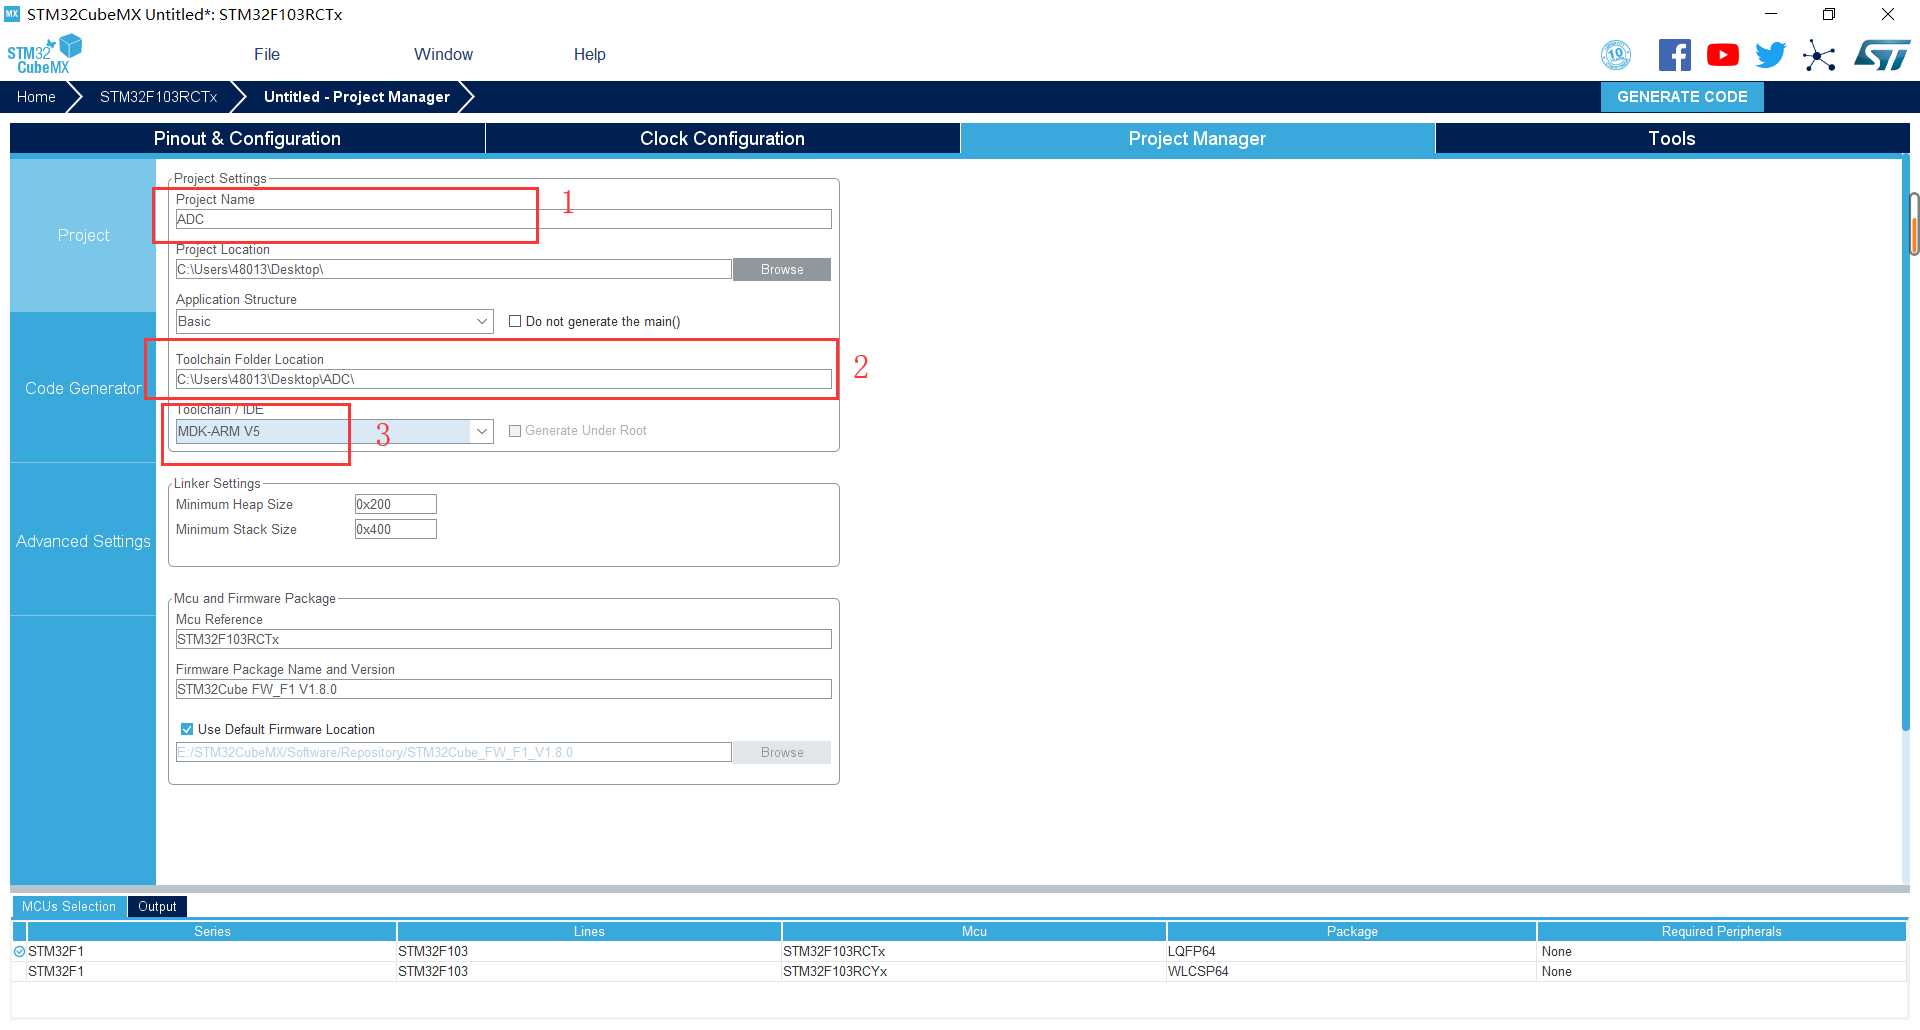Open the Window menu
Screen dimensions: 1920x1030
(443, 54)
